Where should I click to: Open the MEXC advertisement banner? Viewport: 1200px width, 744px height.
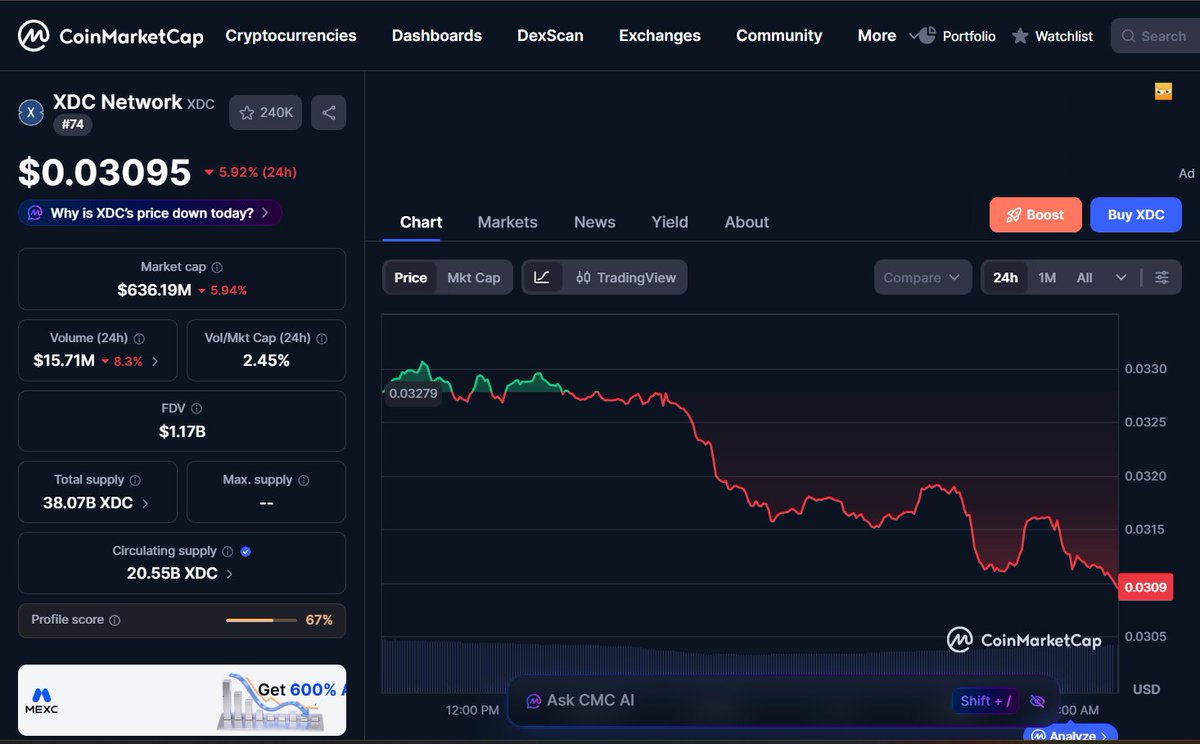pyautogui.click(x=182, y=700)
